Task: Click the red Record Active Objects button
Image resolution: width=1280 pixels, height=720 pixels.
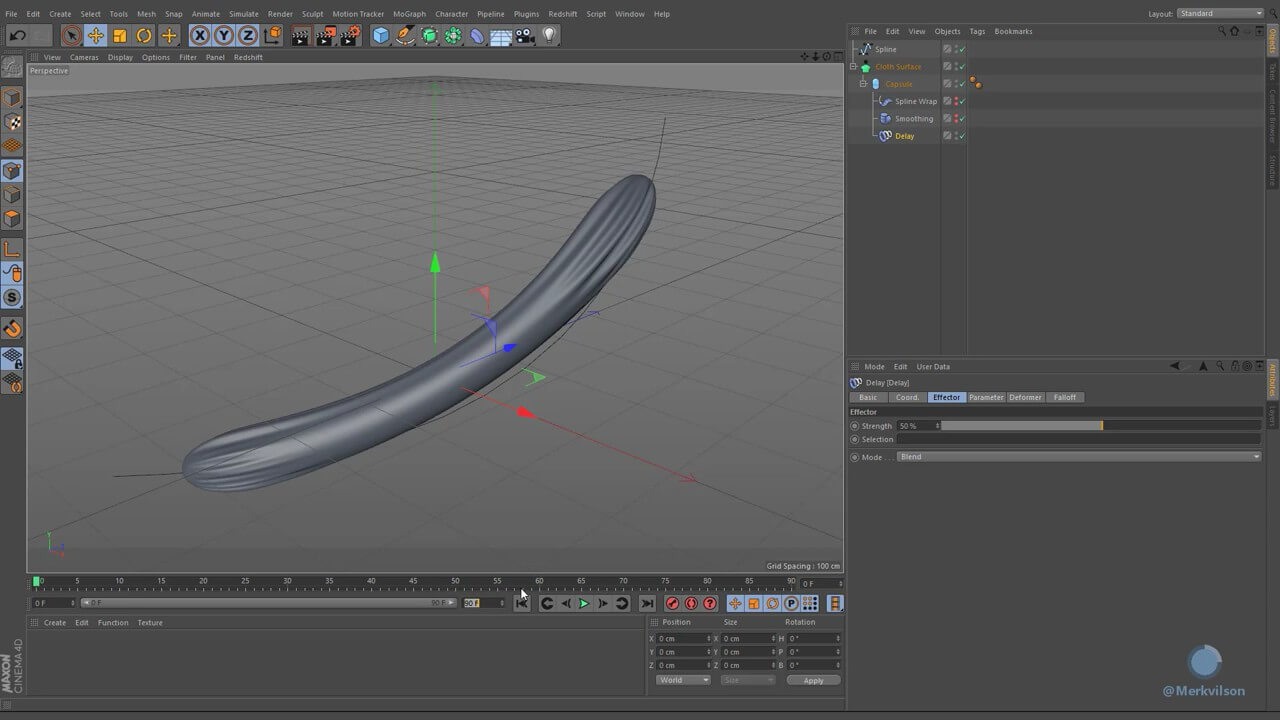Action: (x=672, y=603)
